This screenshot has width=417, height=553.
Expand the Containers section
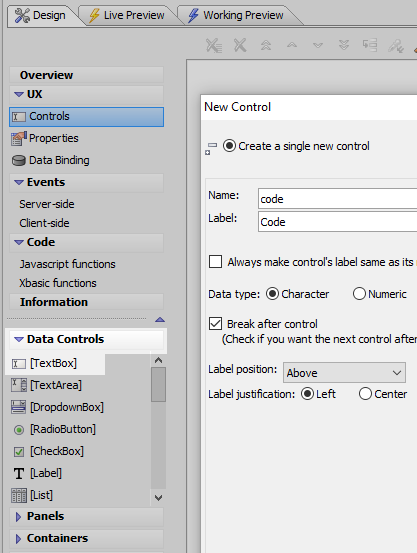(86, 538)
